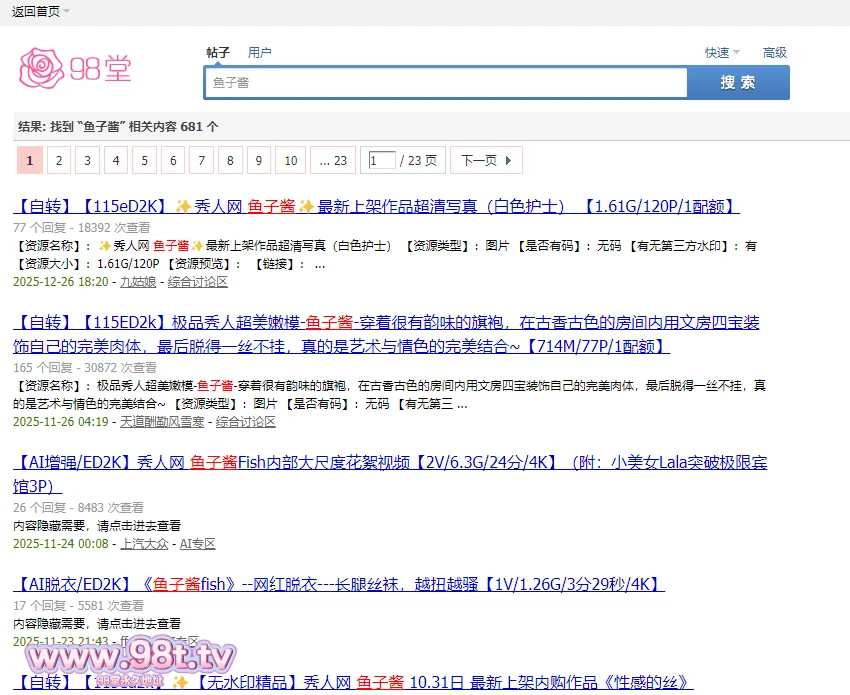
Task: Switch to the 帖子 search tab
Action: click(x=218, y=52)
